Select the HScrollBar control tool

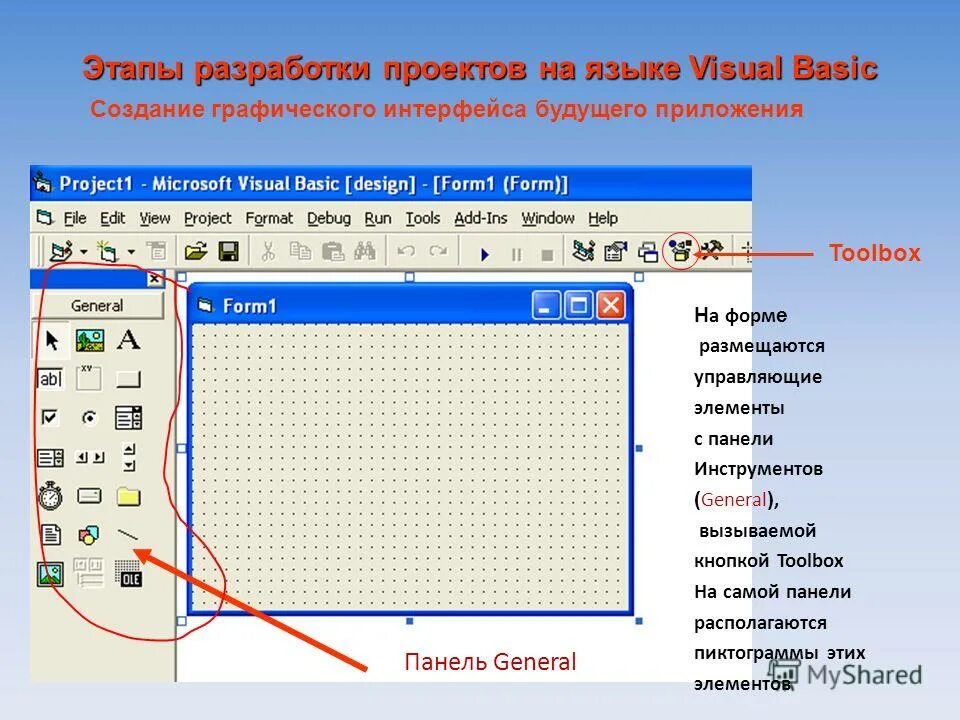coord(89,457)
